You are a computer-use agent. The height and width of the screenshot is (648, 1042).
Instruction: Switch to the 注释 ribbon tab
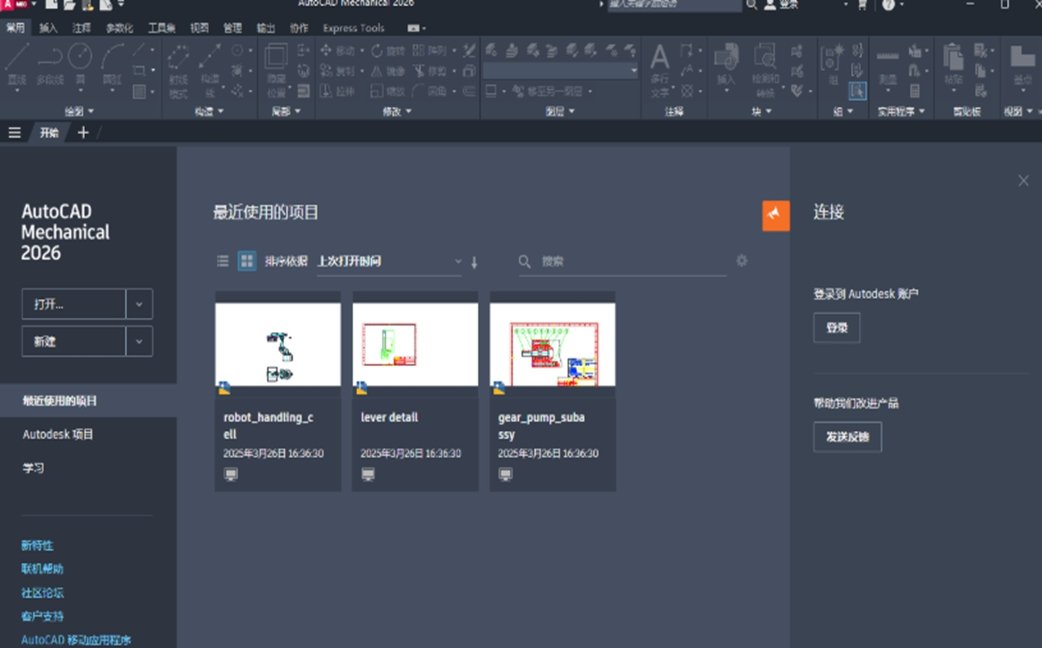pos(81,28)
